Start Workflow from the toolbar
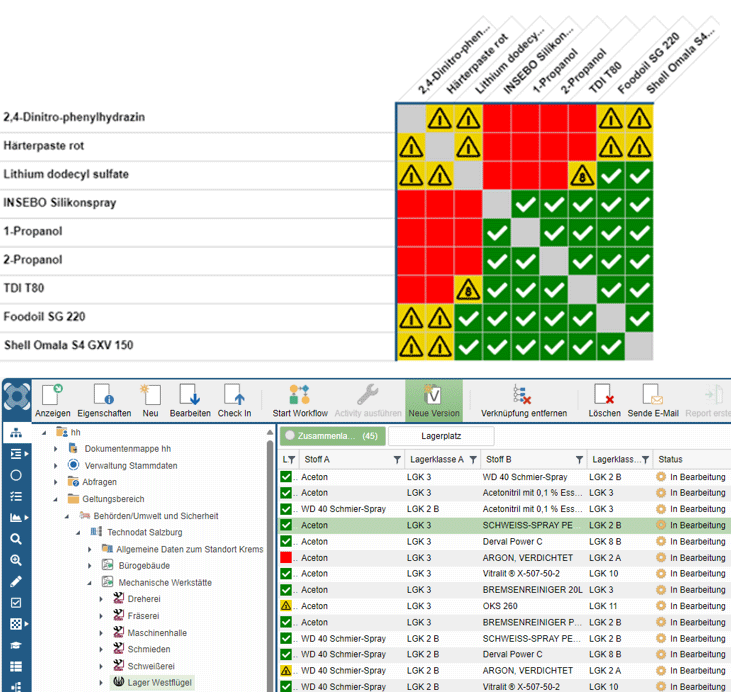This screenshot has height=692, width=732. pos(300,401)
